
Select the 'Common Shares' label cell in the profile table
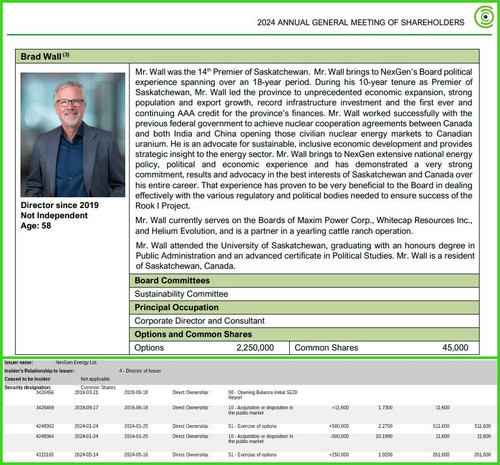point(326,348)
